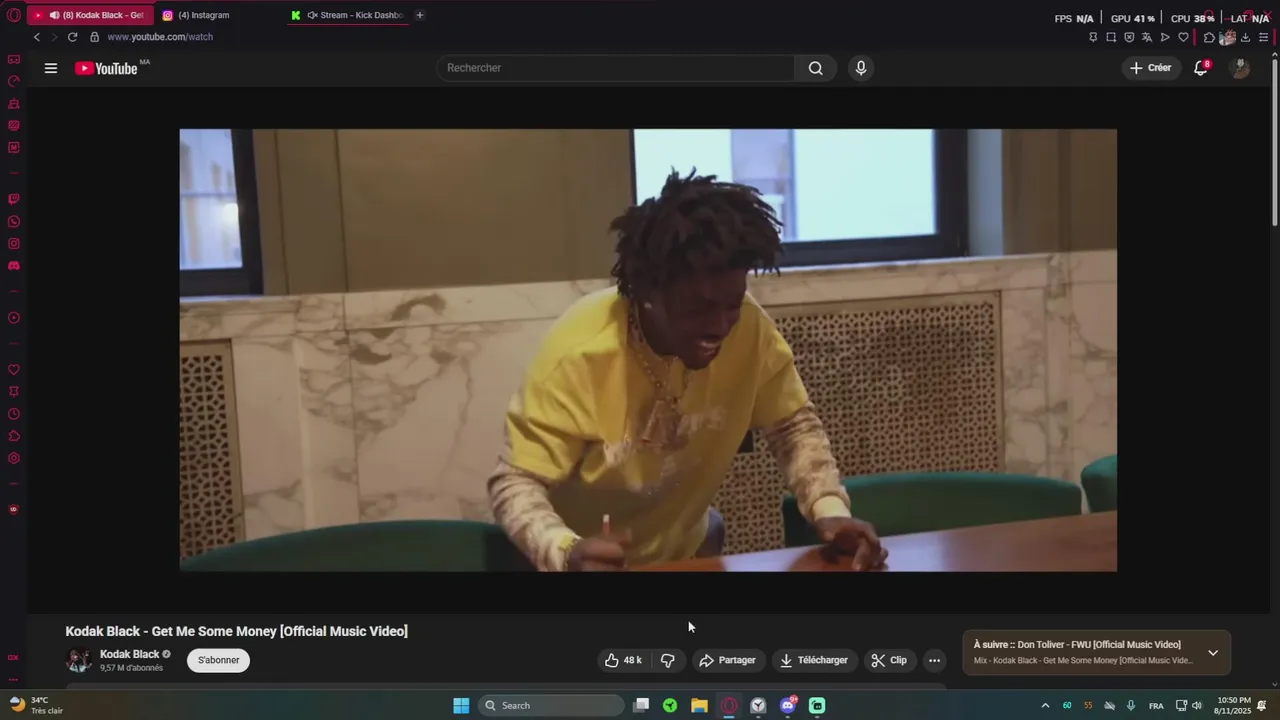Click the Clip scissors button
Screen dimensions: 1280x720
click(x=889, y=660)
